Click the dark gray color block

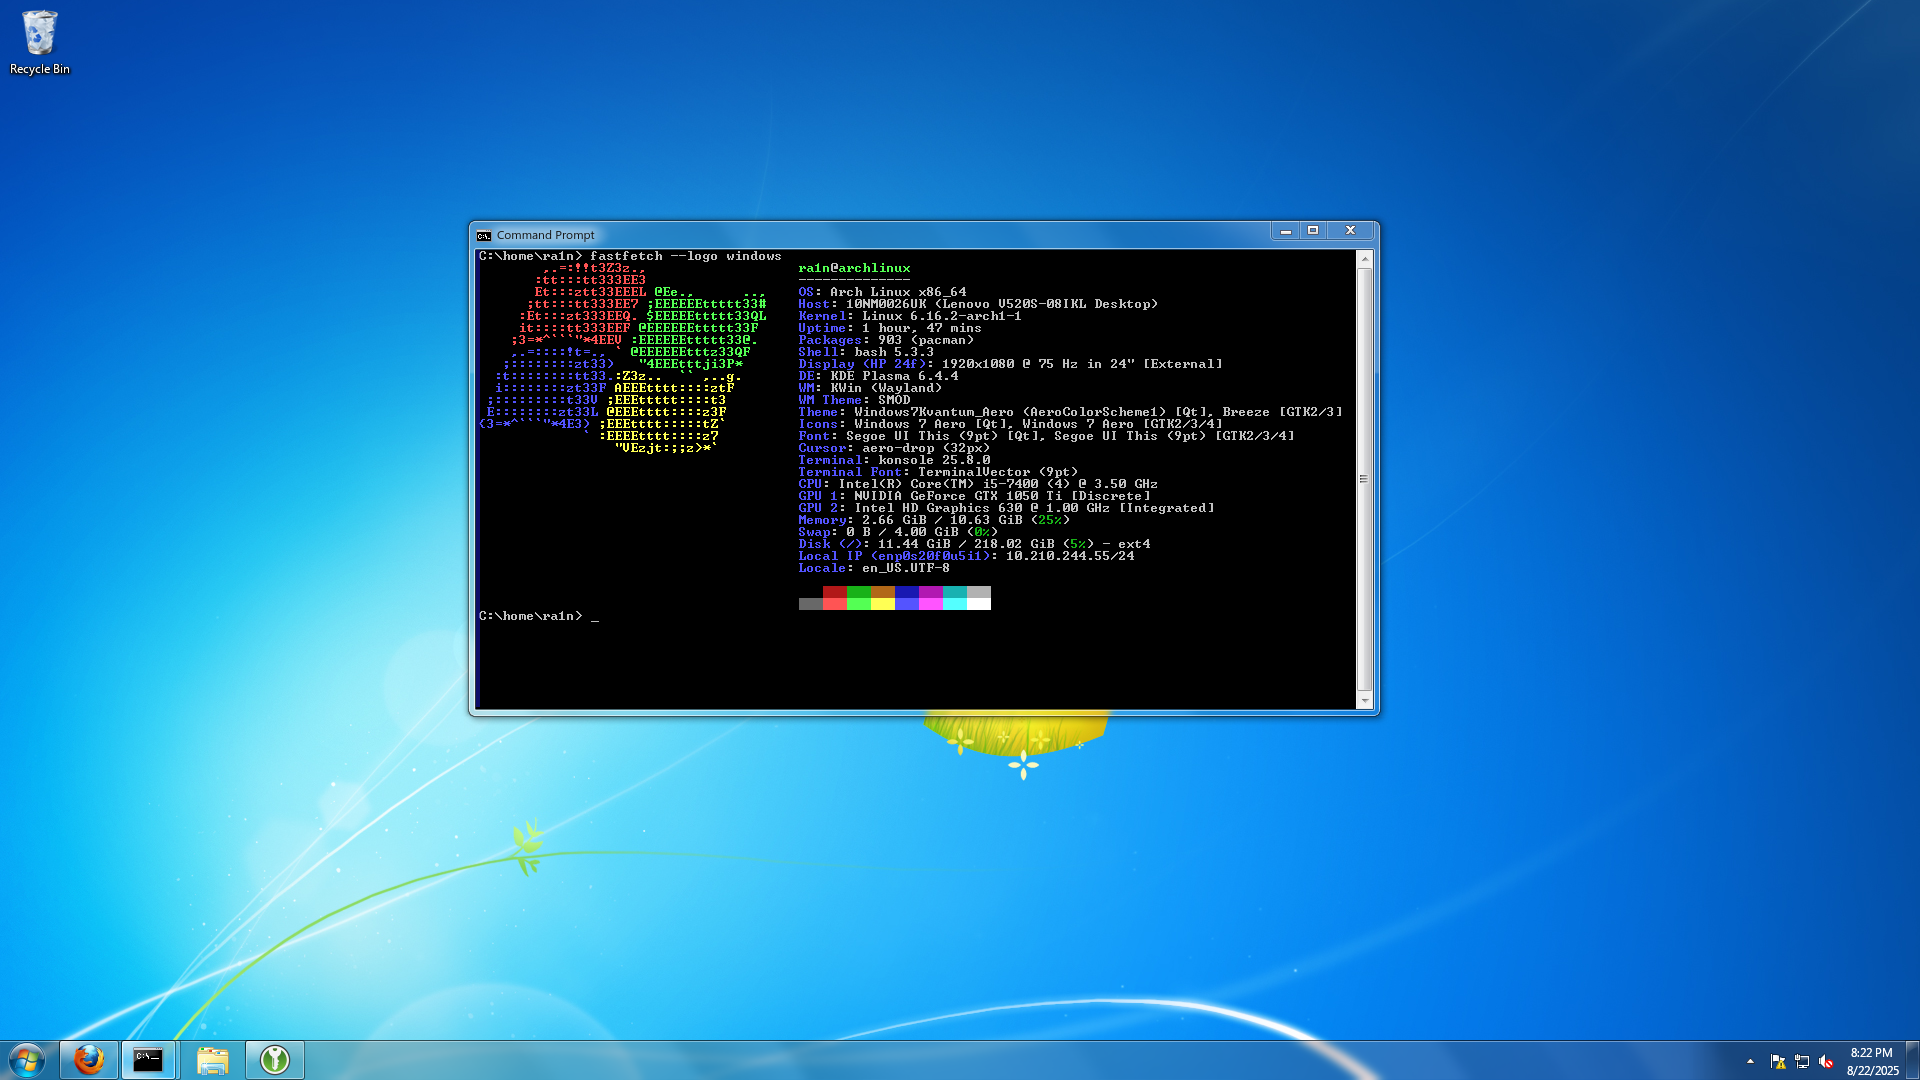coord(811,604)
